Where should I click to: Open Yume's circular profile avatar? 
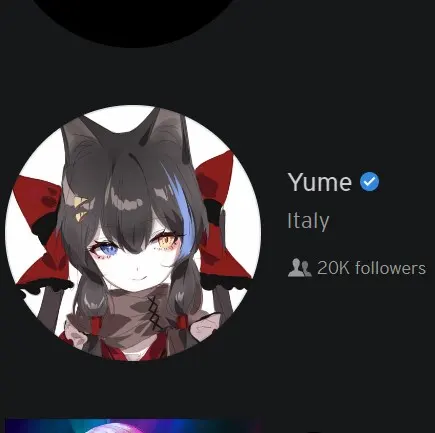pos(133,233)
